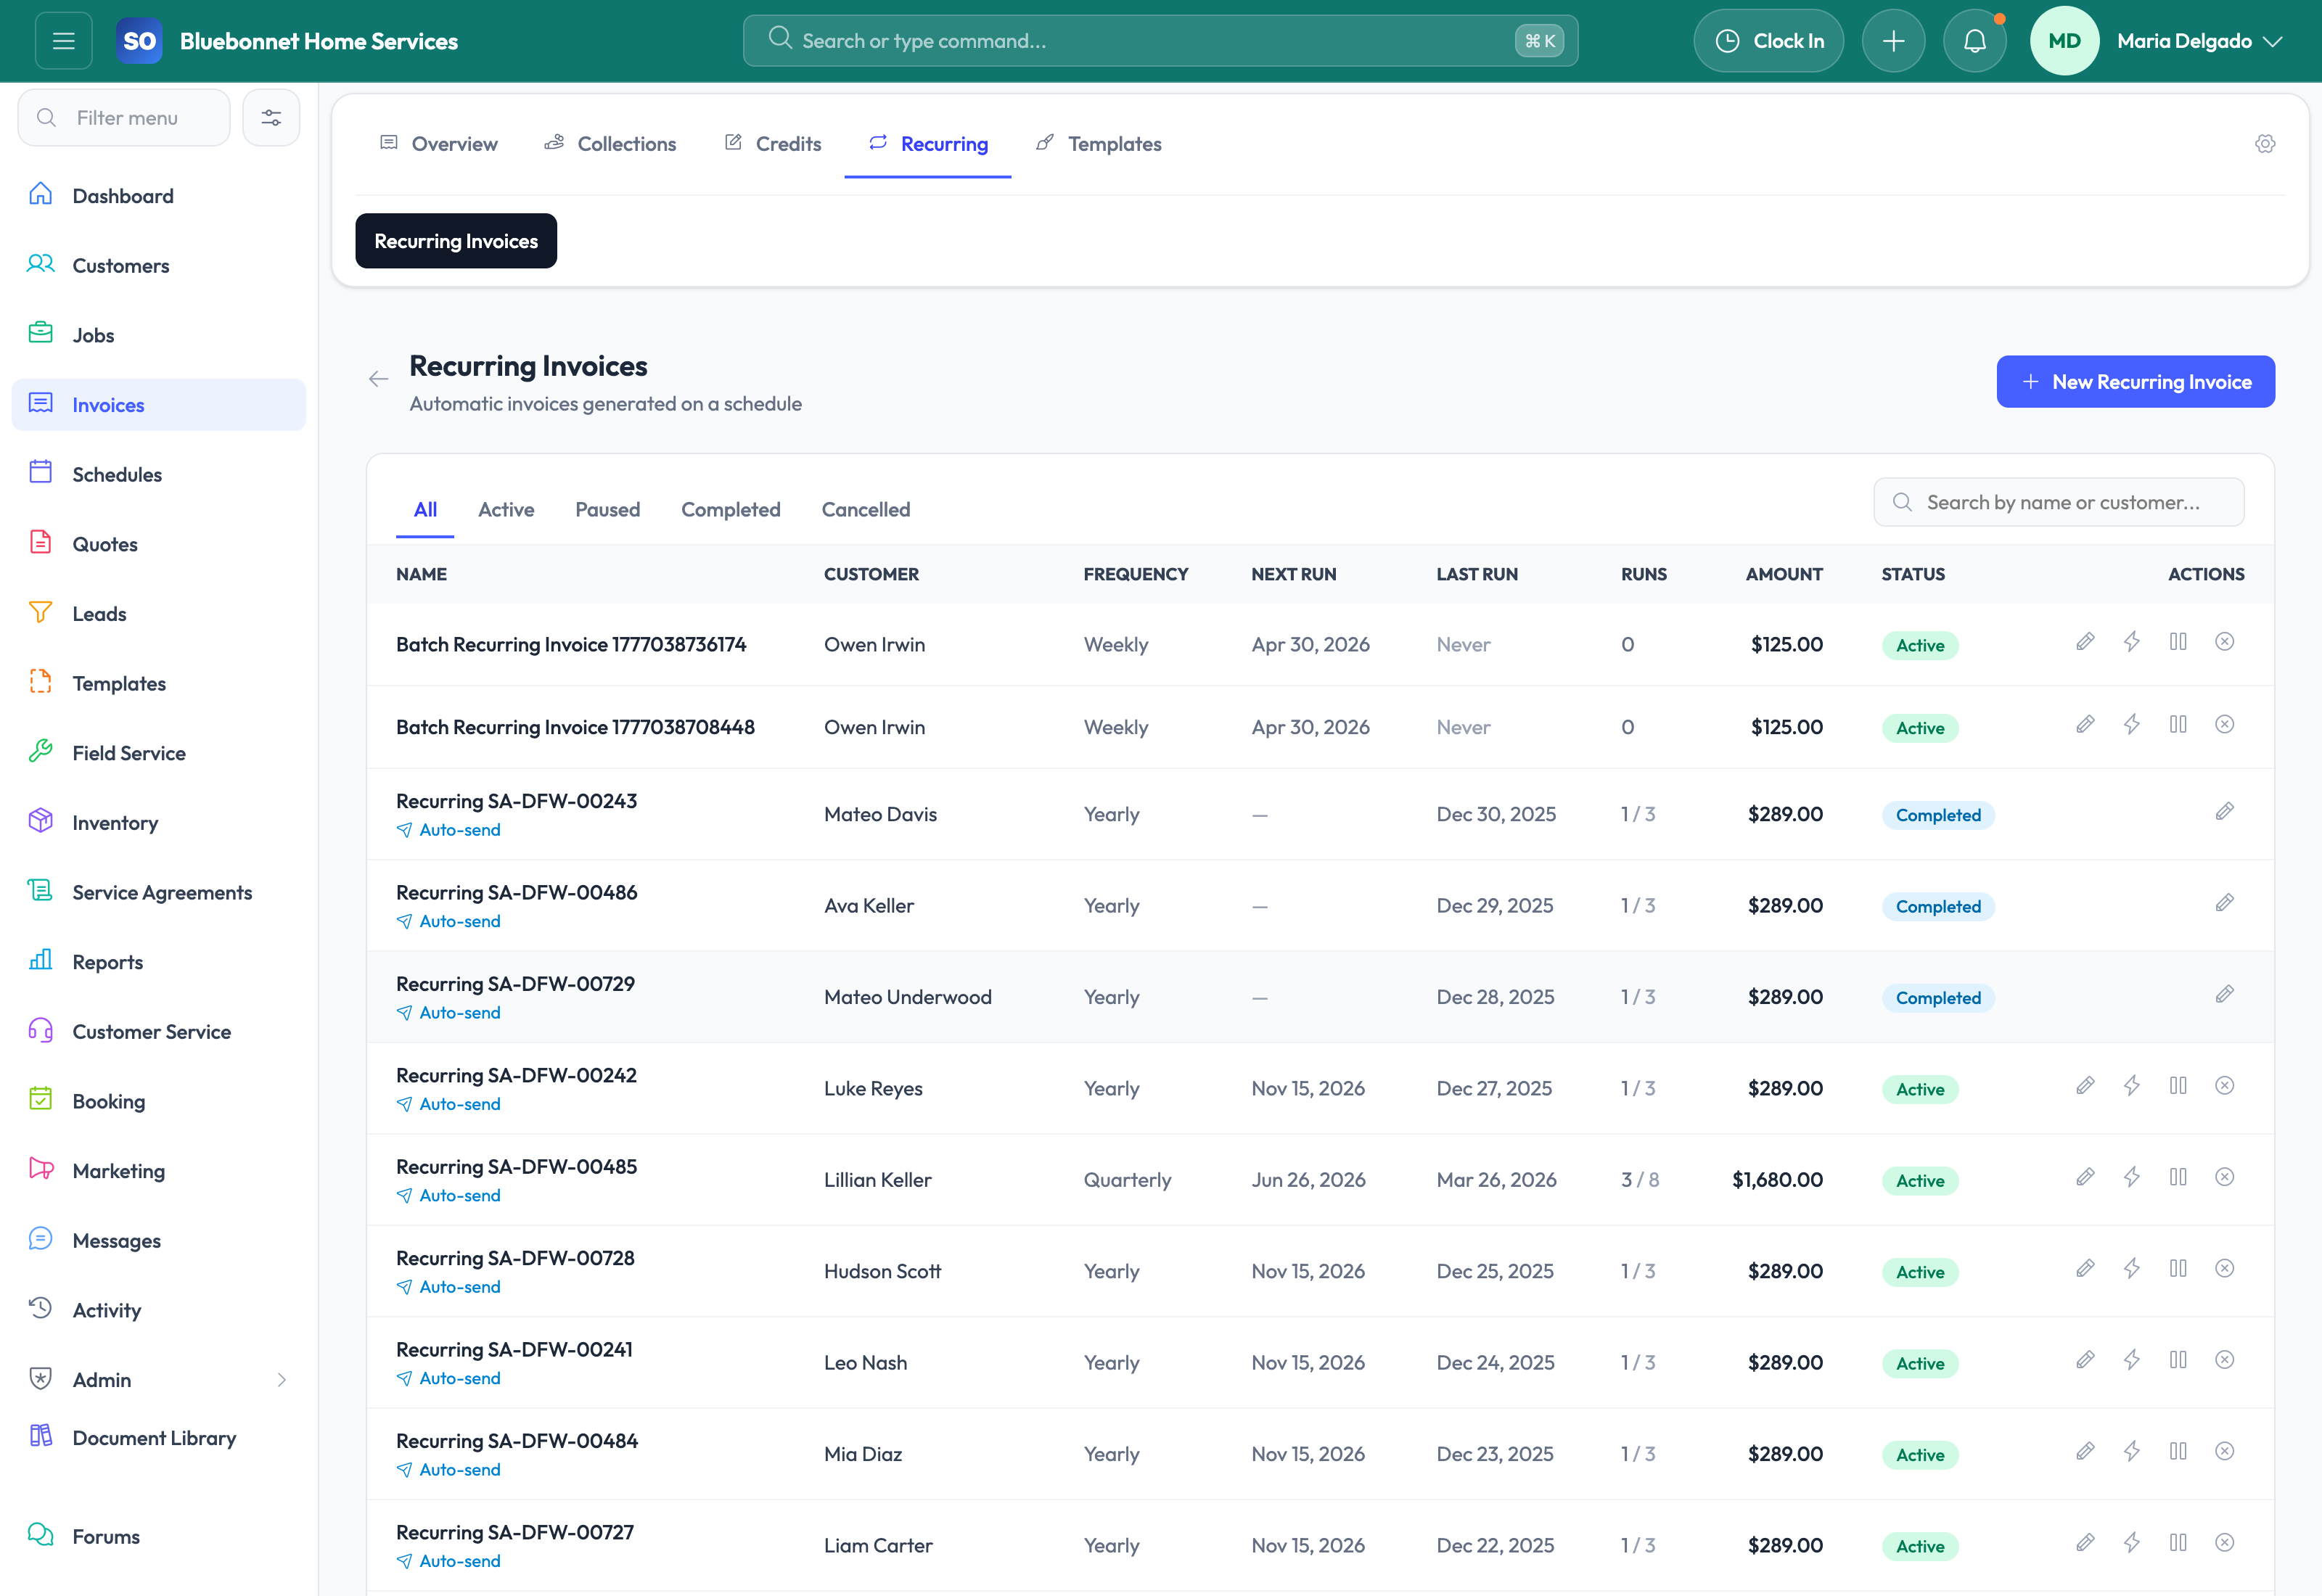2322x1596 pixels.
Task: Select the Recurring Invoices pill button
Action: [456, 241]
